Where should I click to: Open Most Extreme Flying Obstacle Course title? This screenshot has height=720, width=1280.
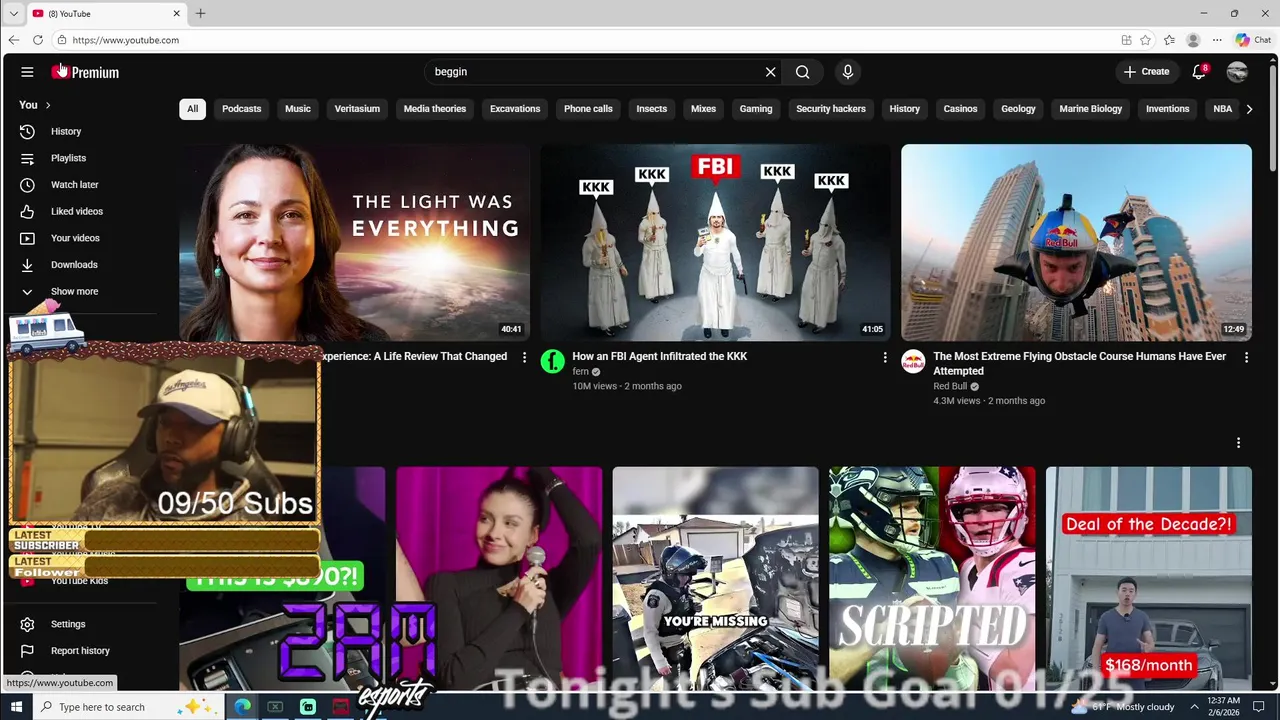1079,363
